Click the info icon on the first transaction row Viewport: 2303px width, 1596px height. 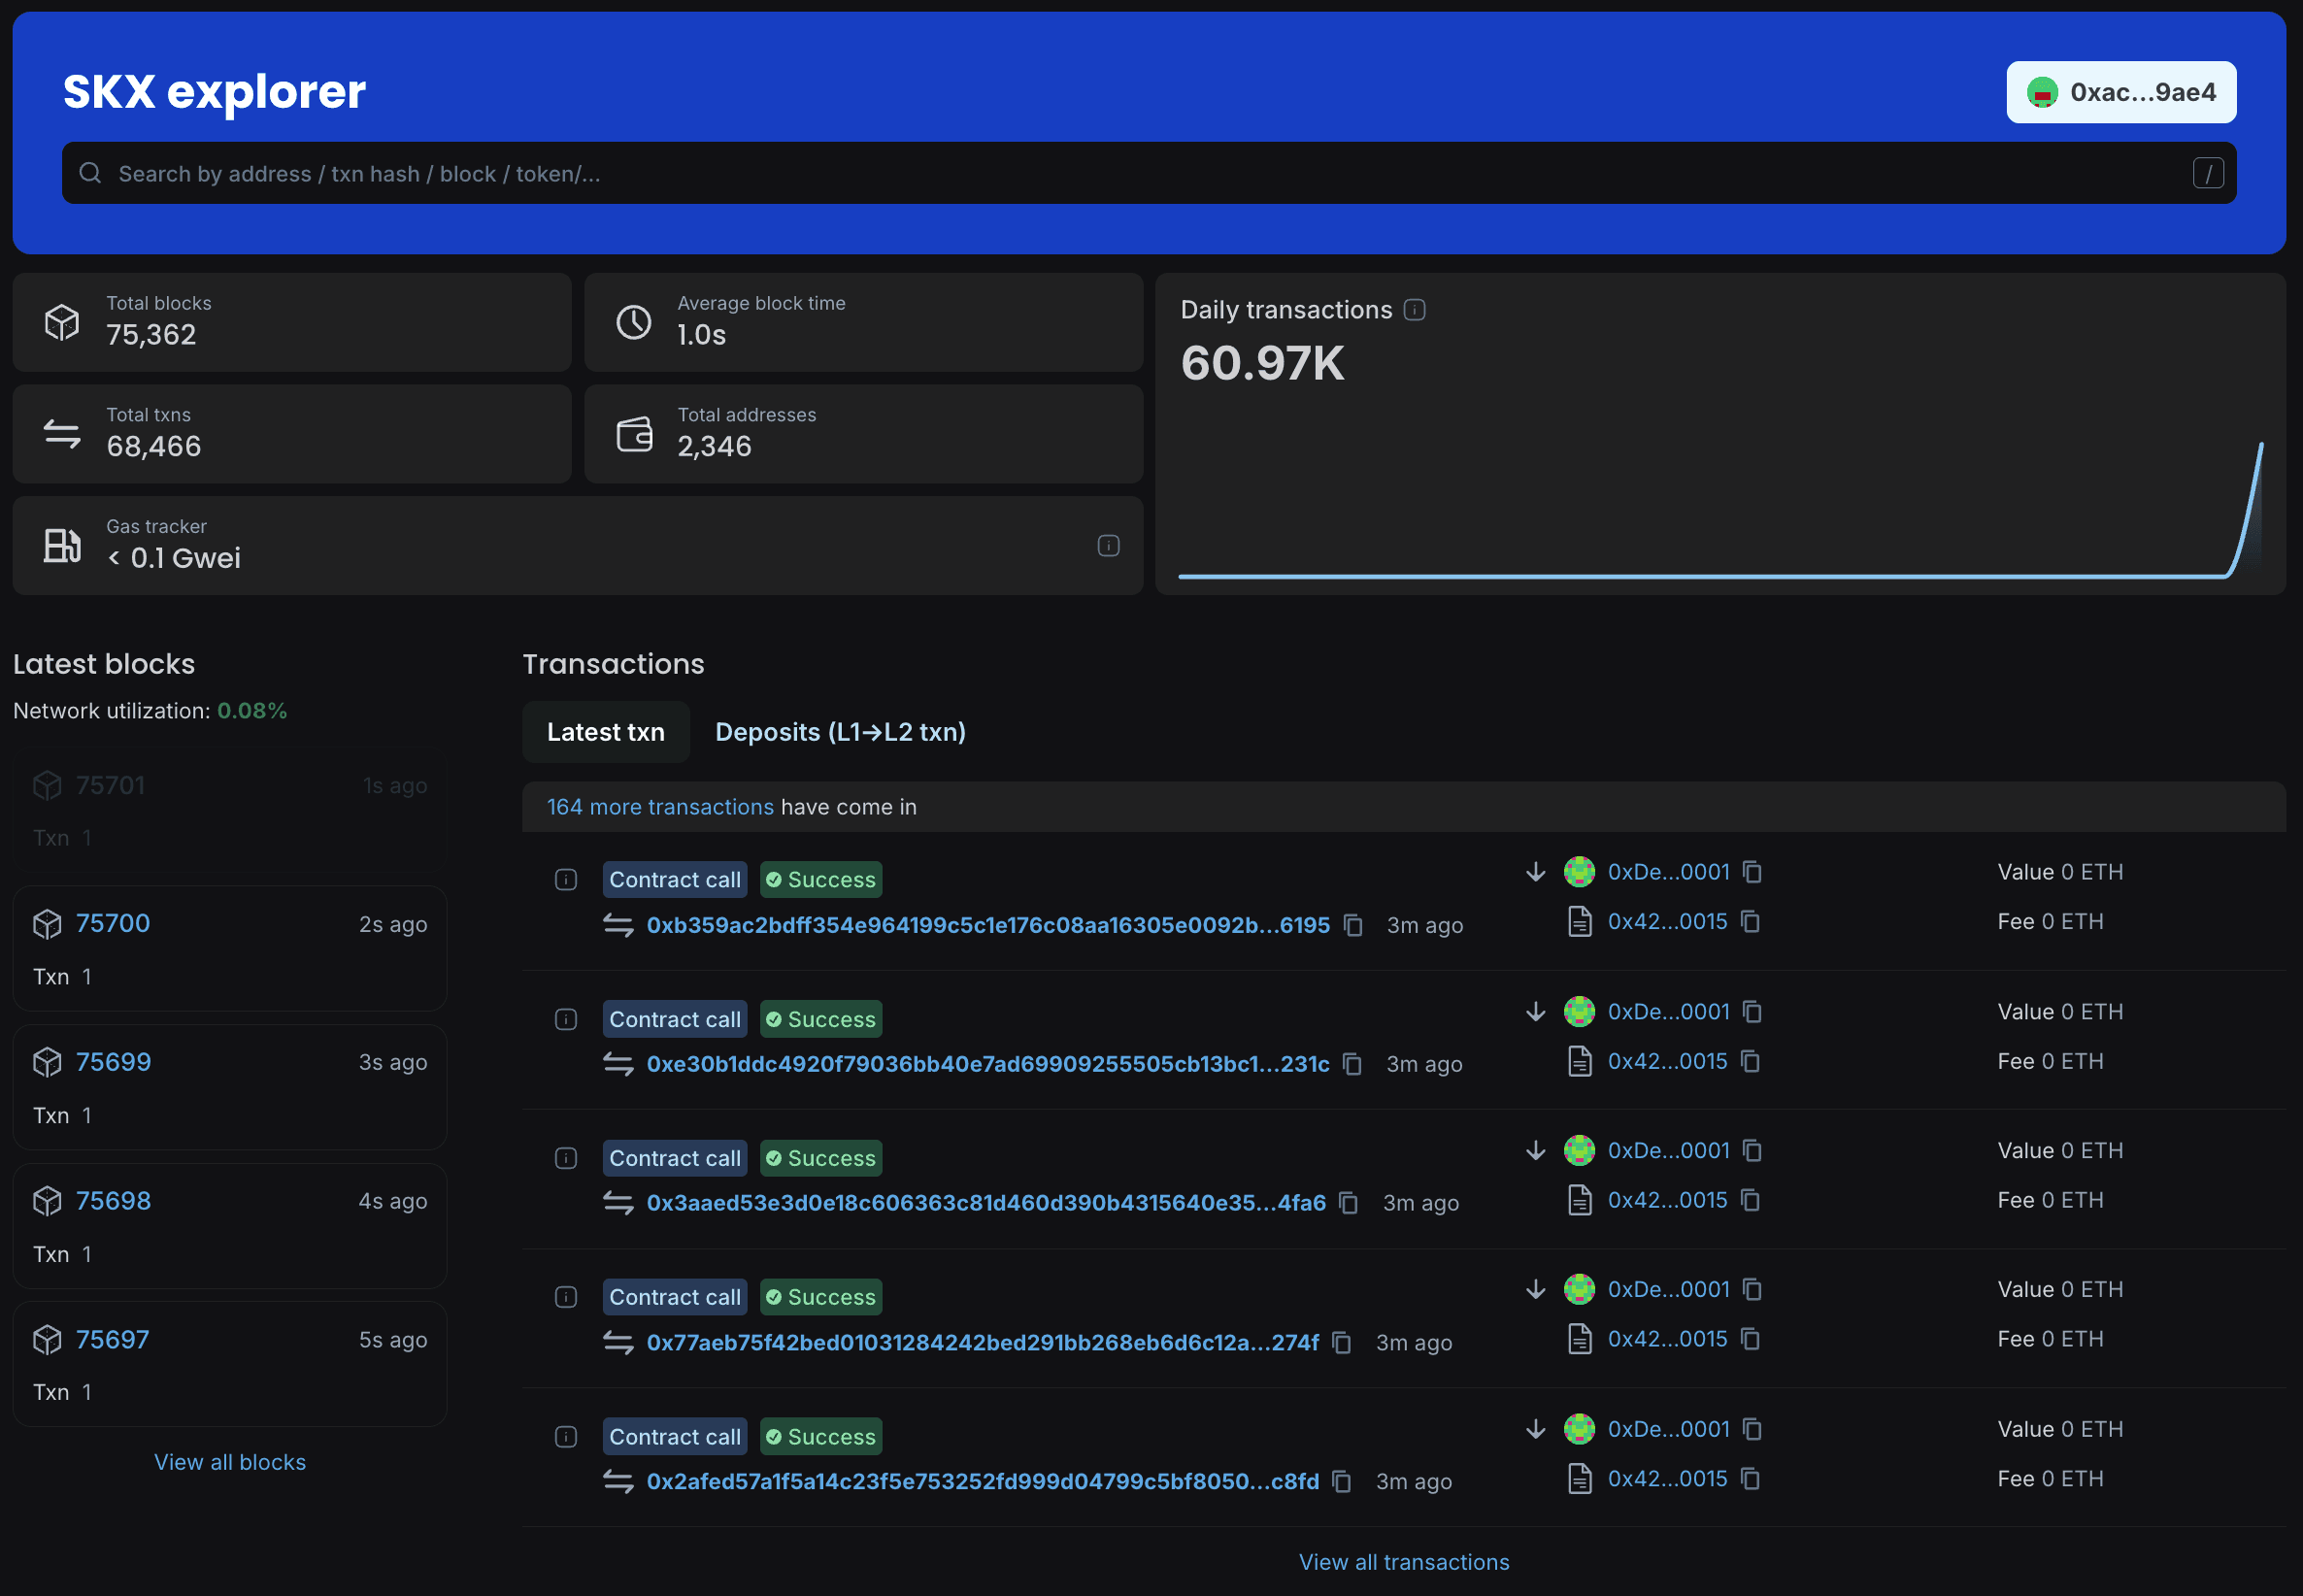click(565, 879)
